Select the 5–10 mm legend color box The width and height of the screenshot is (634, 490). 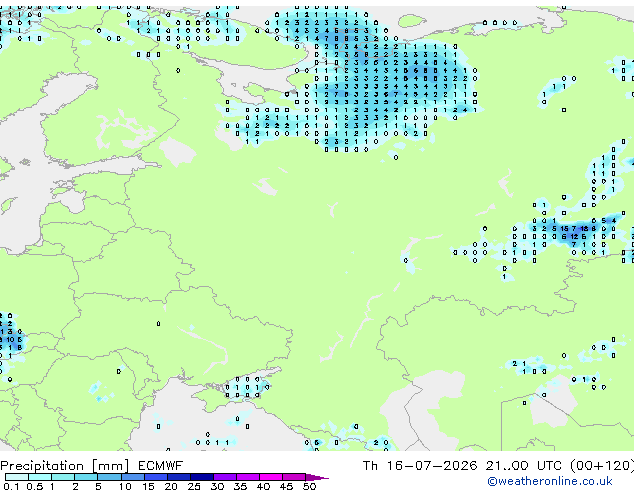pos(109,477)
